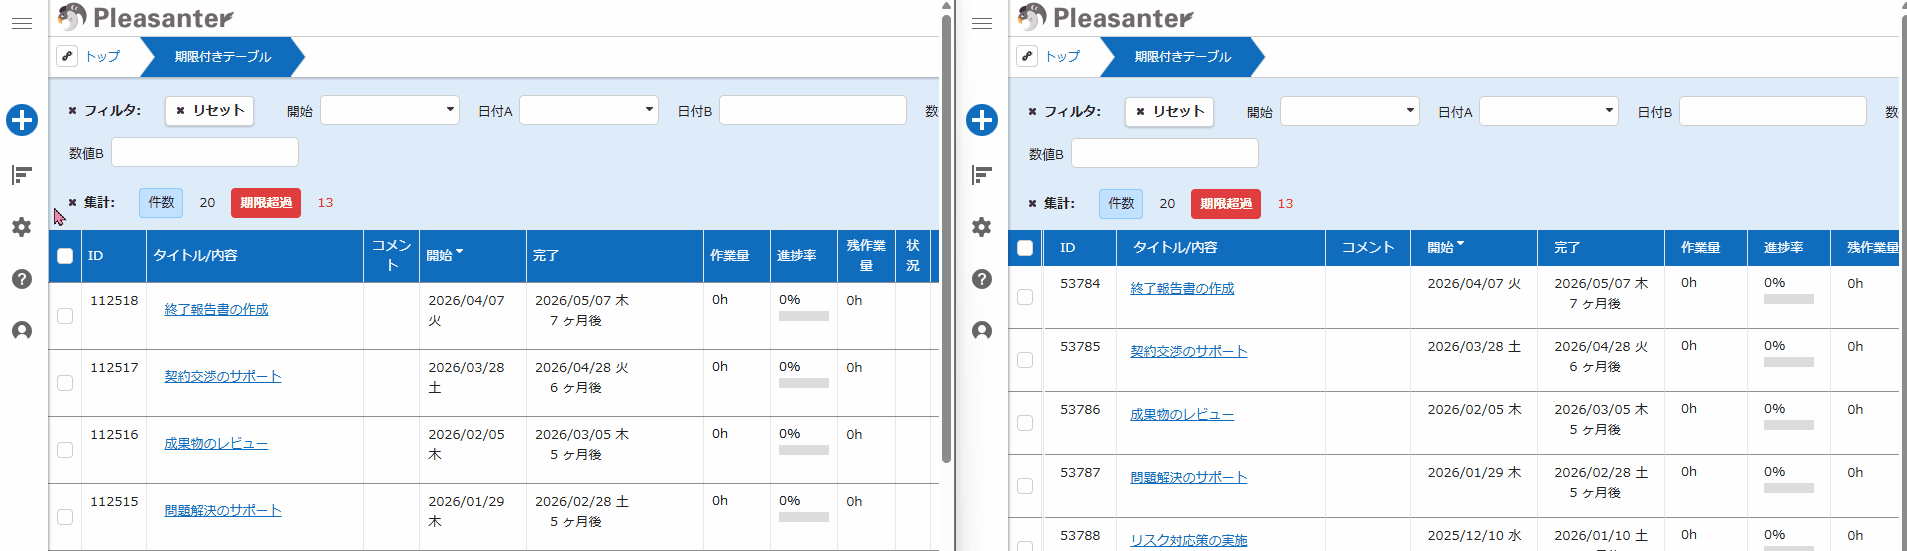Toggle select-all checkbox in left table header
1907x551 pixels.
[65, 256]
